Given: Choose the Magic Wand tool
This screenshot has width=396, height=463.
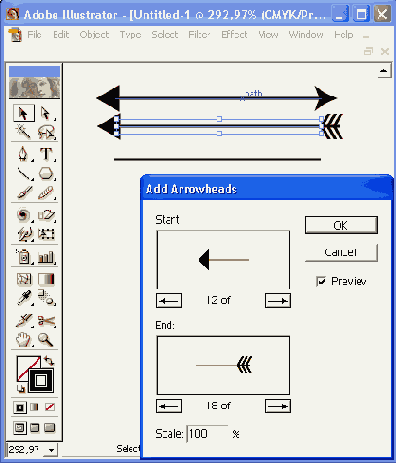Looking at the screenshot, I should (24, 132).
